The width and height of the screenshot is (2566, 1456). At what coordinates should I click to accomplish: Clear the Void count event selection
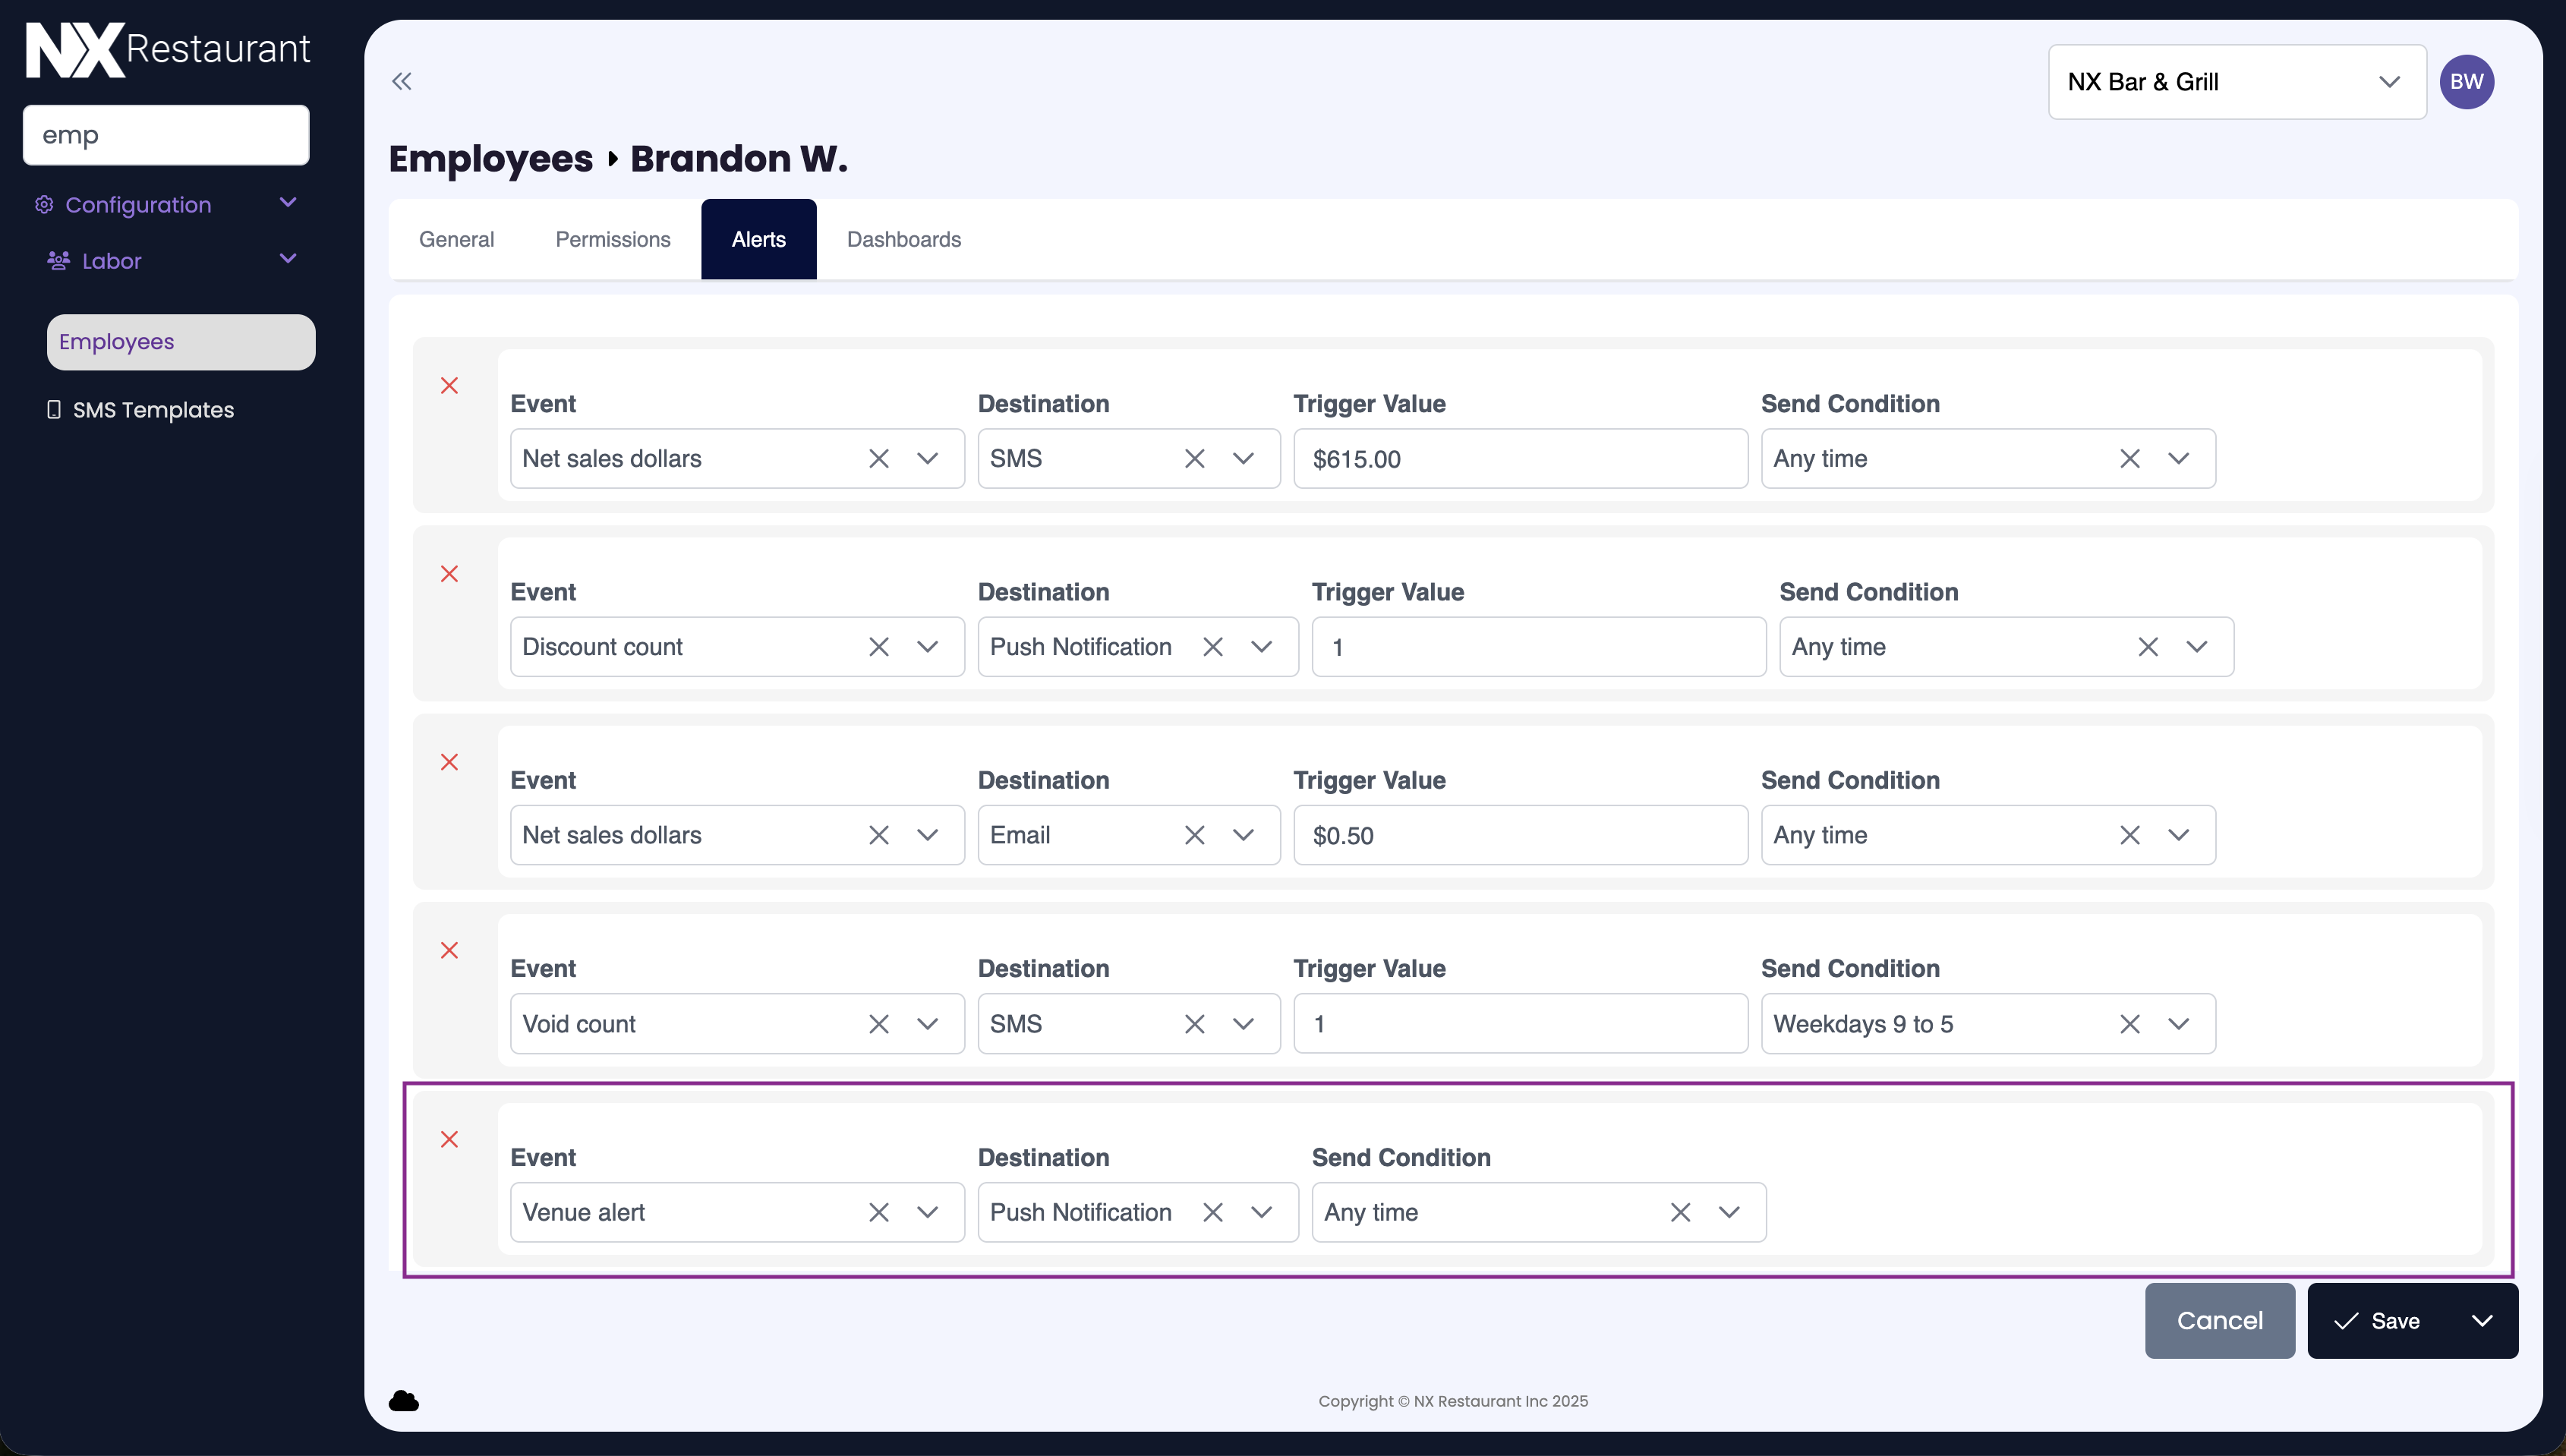point(878,1024)
